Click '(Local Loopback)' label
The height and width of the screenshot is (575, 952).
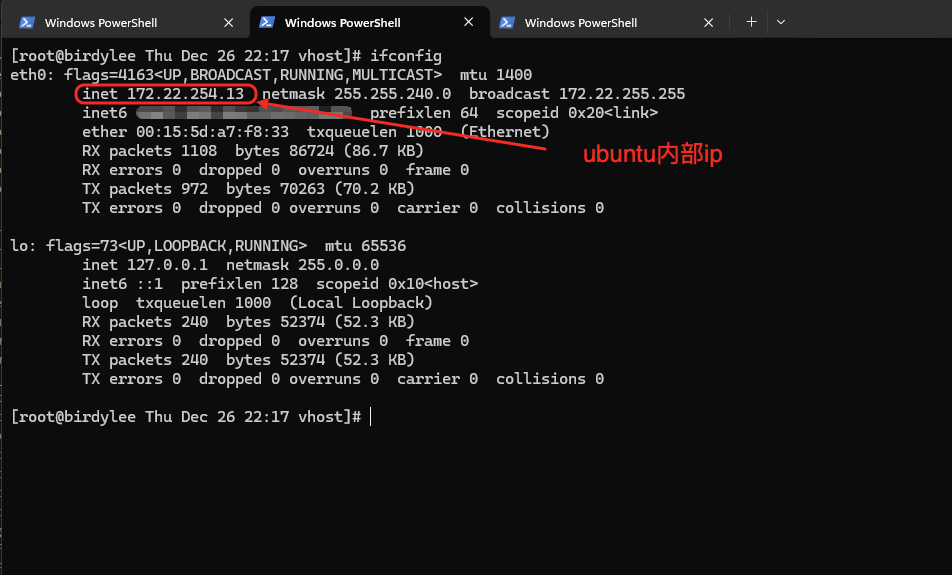click(x=361, y=303)
